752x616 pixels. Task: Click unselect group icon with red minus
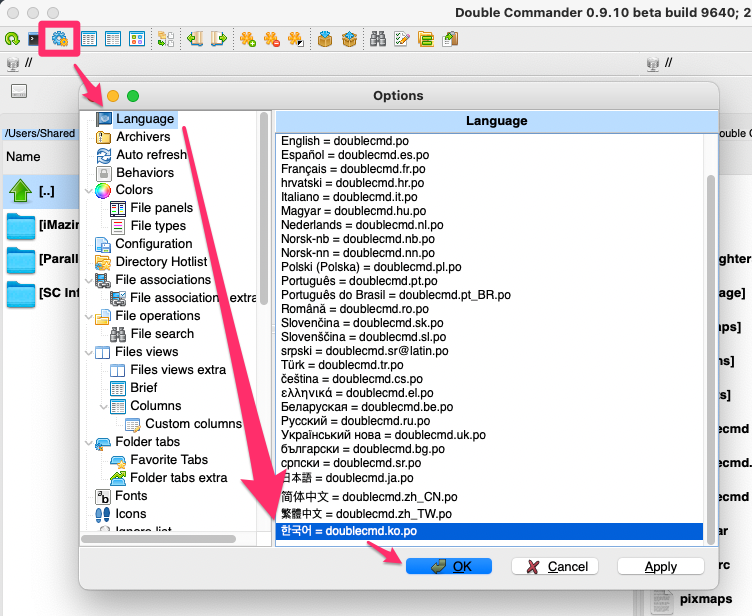click(272, 39)
